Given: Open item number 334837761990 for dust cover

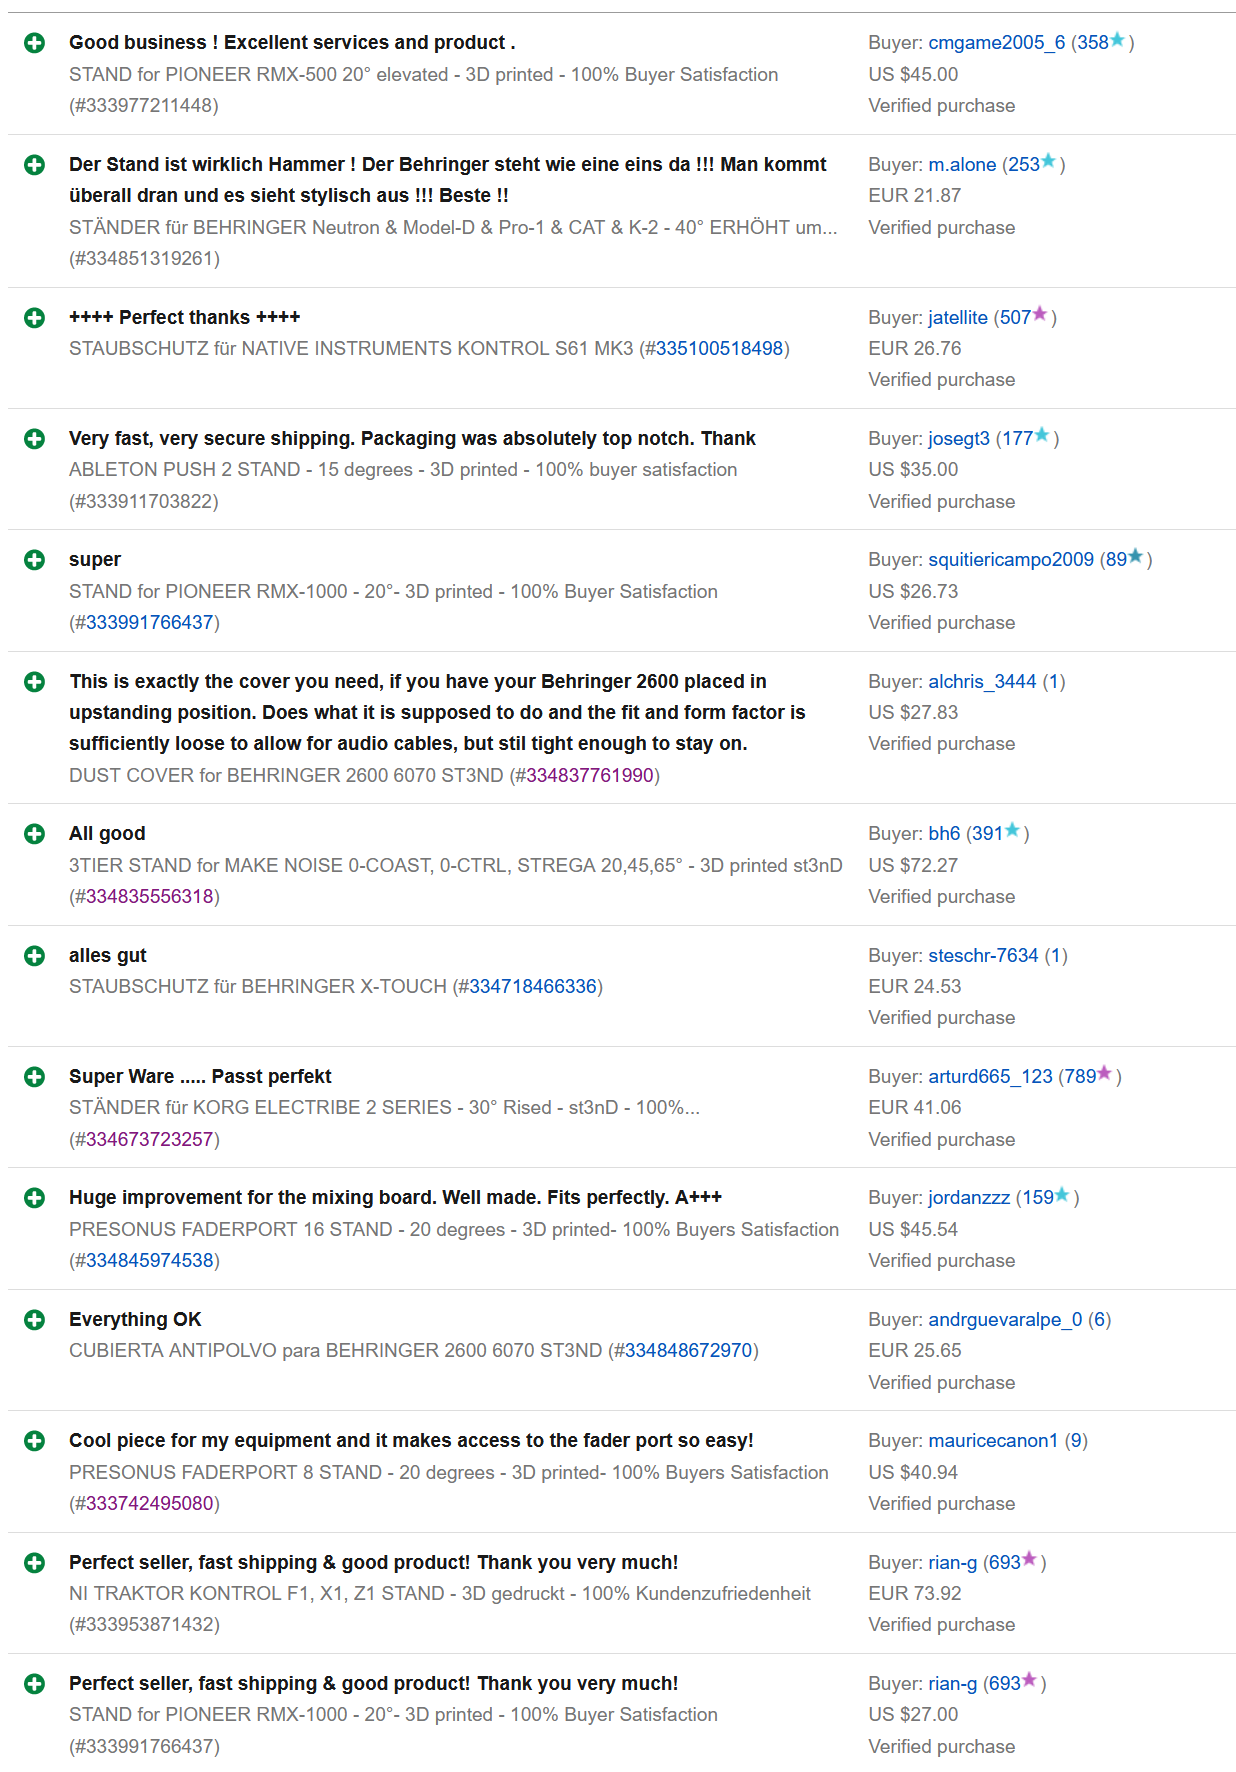Looking at the screenshot, I should click(x=590, y=776).
